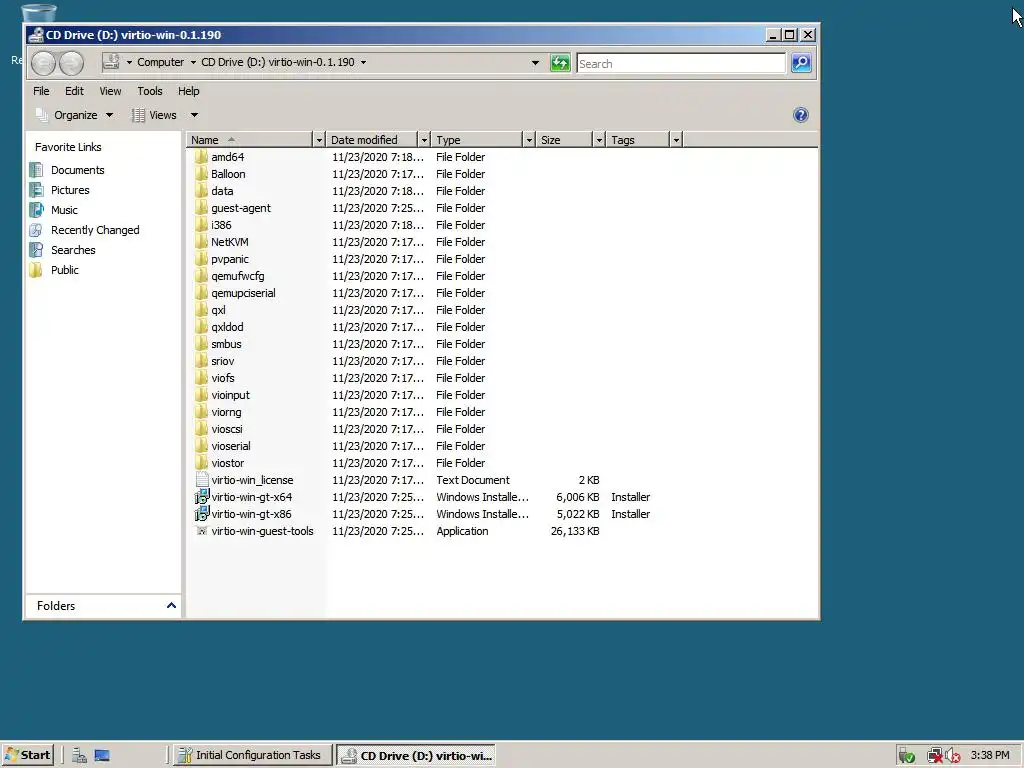Select the smbus folder name

pos(226,344)
